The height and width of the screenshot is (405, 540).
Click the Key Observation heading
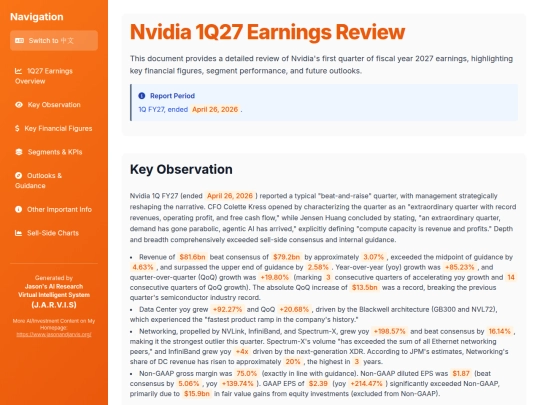pyautogui.click(x=181, y=169)
